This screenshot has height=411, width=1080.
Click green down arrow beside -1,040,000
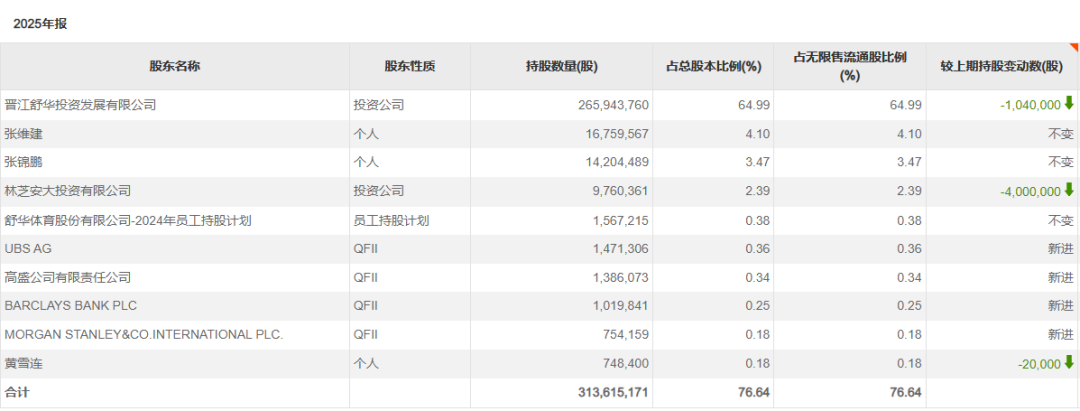1069,103
